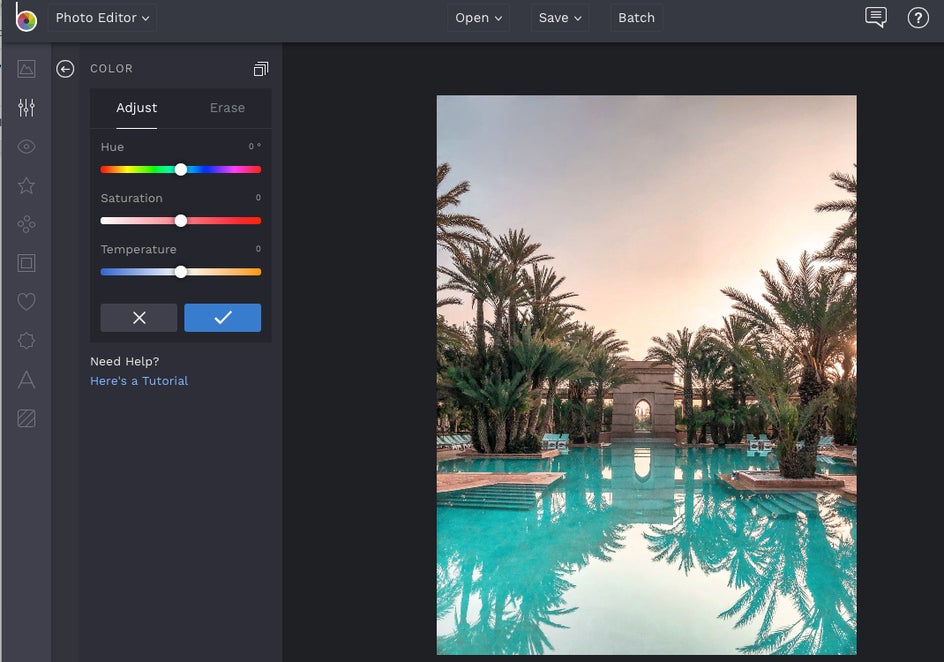Click the Batch button
Screen dimensions: 944x662
point(636,17)
